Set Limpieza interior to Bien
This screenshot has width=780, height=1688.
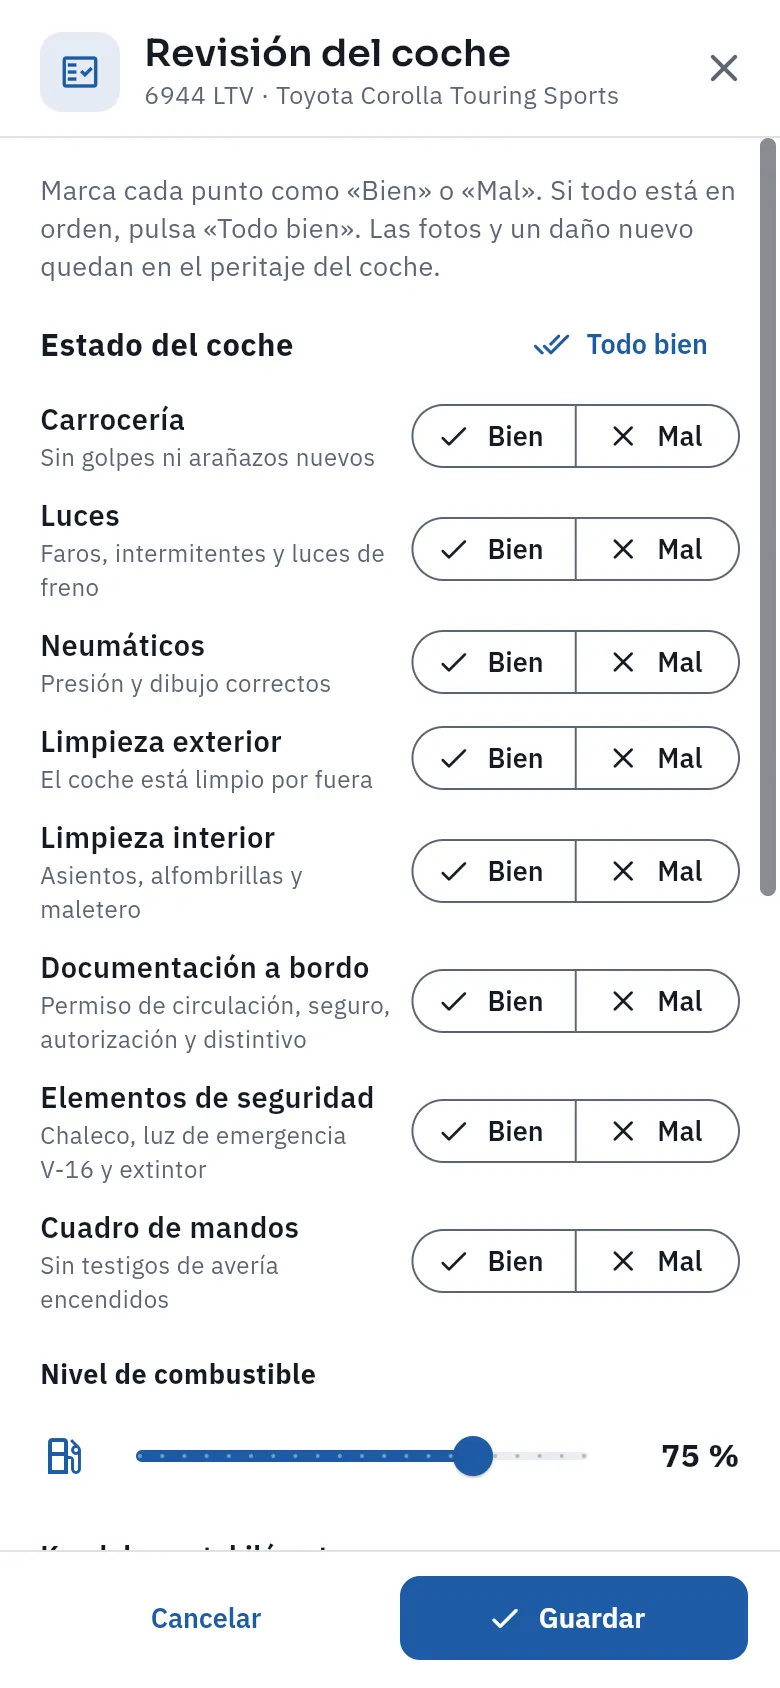tap(494, 871)
